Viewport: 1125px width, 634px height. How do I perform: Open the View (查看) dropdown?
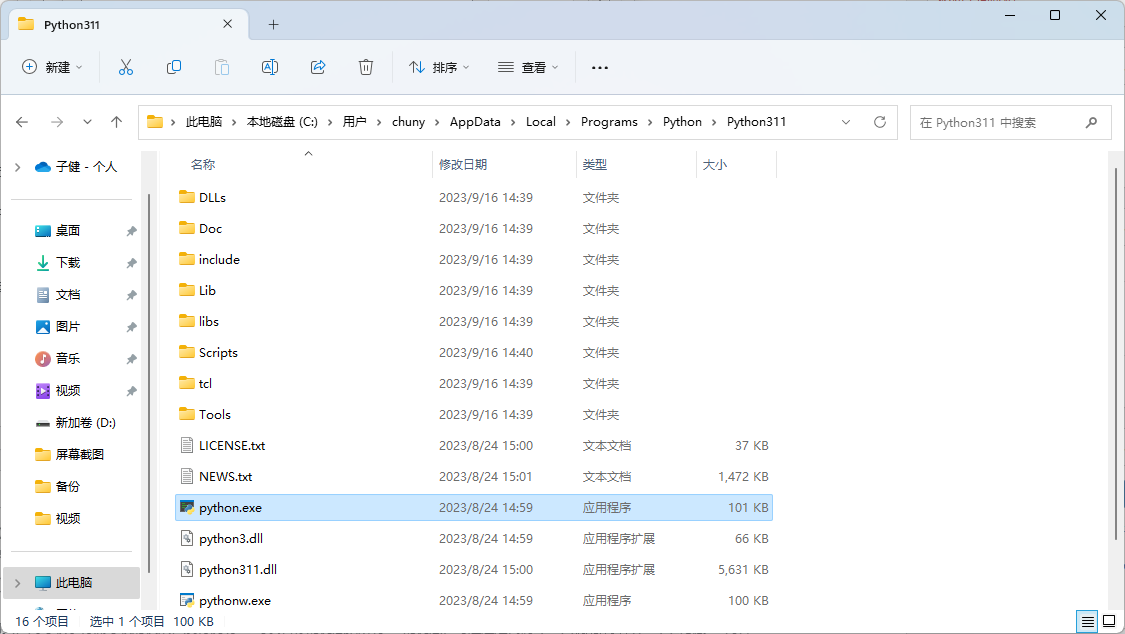coord(528,67)
